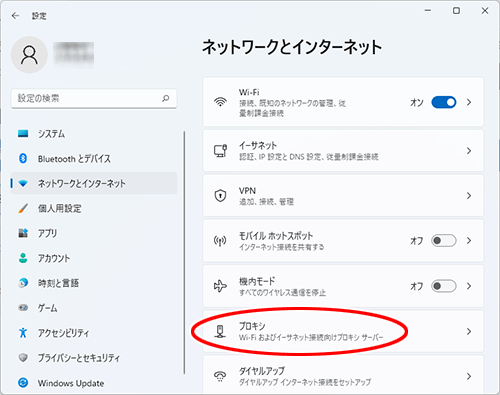Image resolution: width=500 pixels, height=395 pixels.
Task: Open VPN settings chevron arrow
Action: [x=469, y=196]
